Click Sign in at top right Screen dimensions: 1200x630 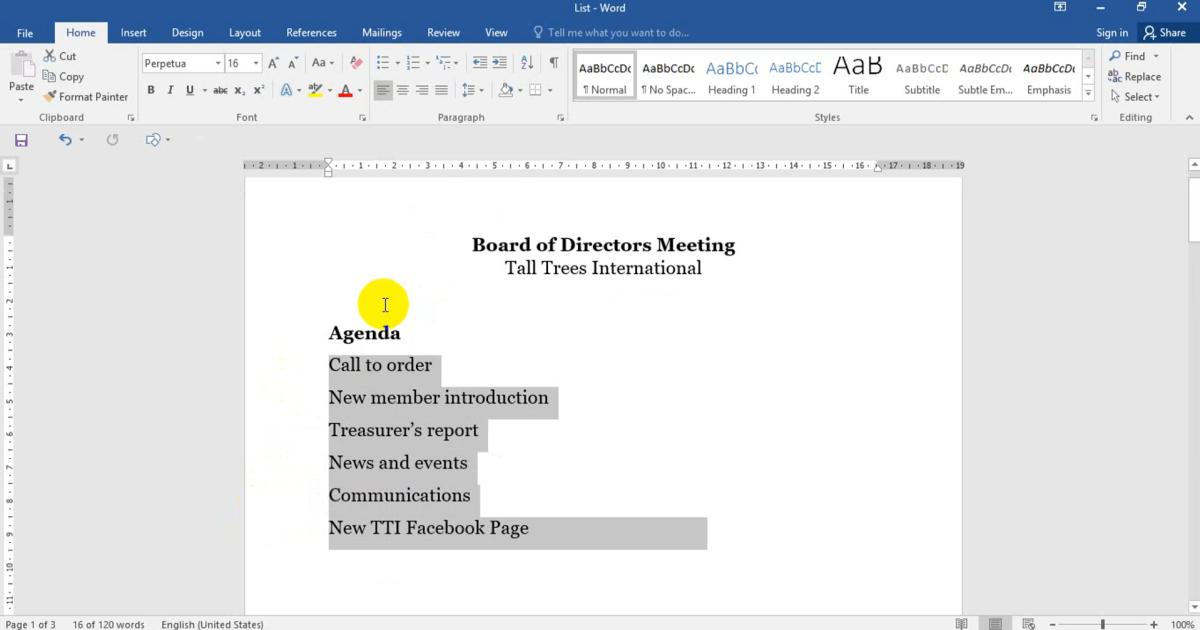[x=1111, y=32]
